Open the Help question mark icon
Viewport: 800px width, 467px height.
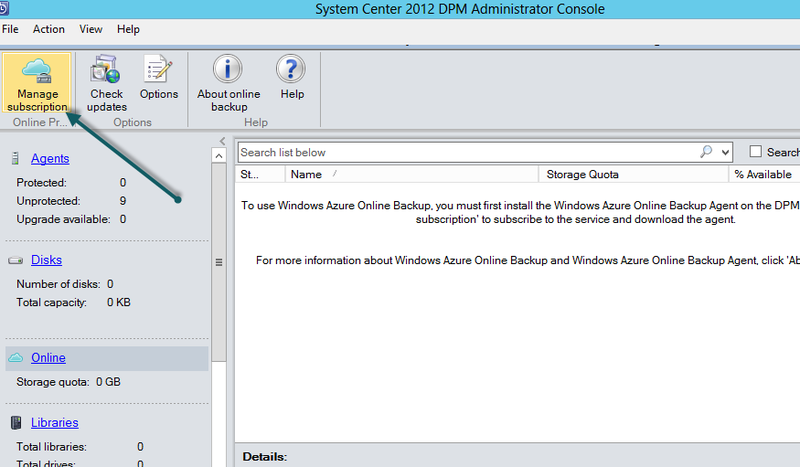291,69
